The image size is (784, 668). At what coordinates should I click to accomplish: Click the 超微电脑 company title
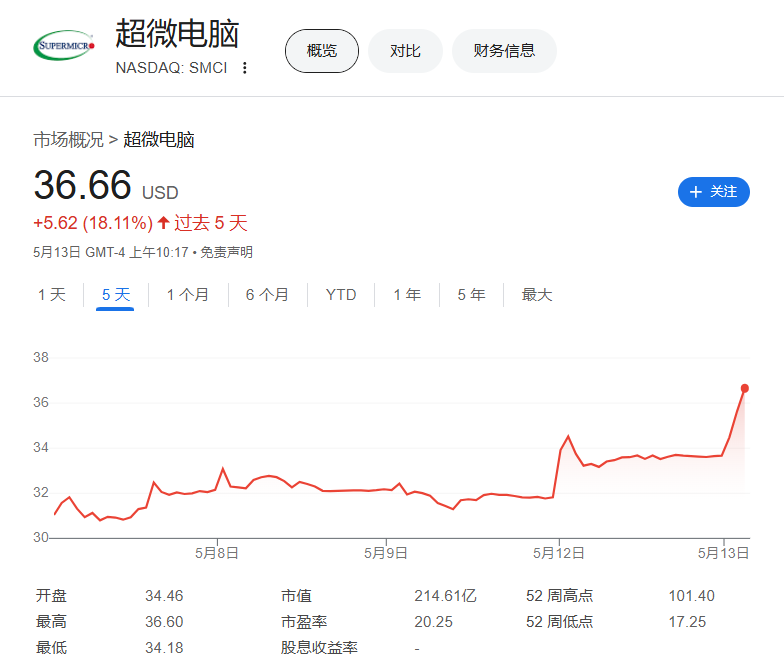coord(177,34)
